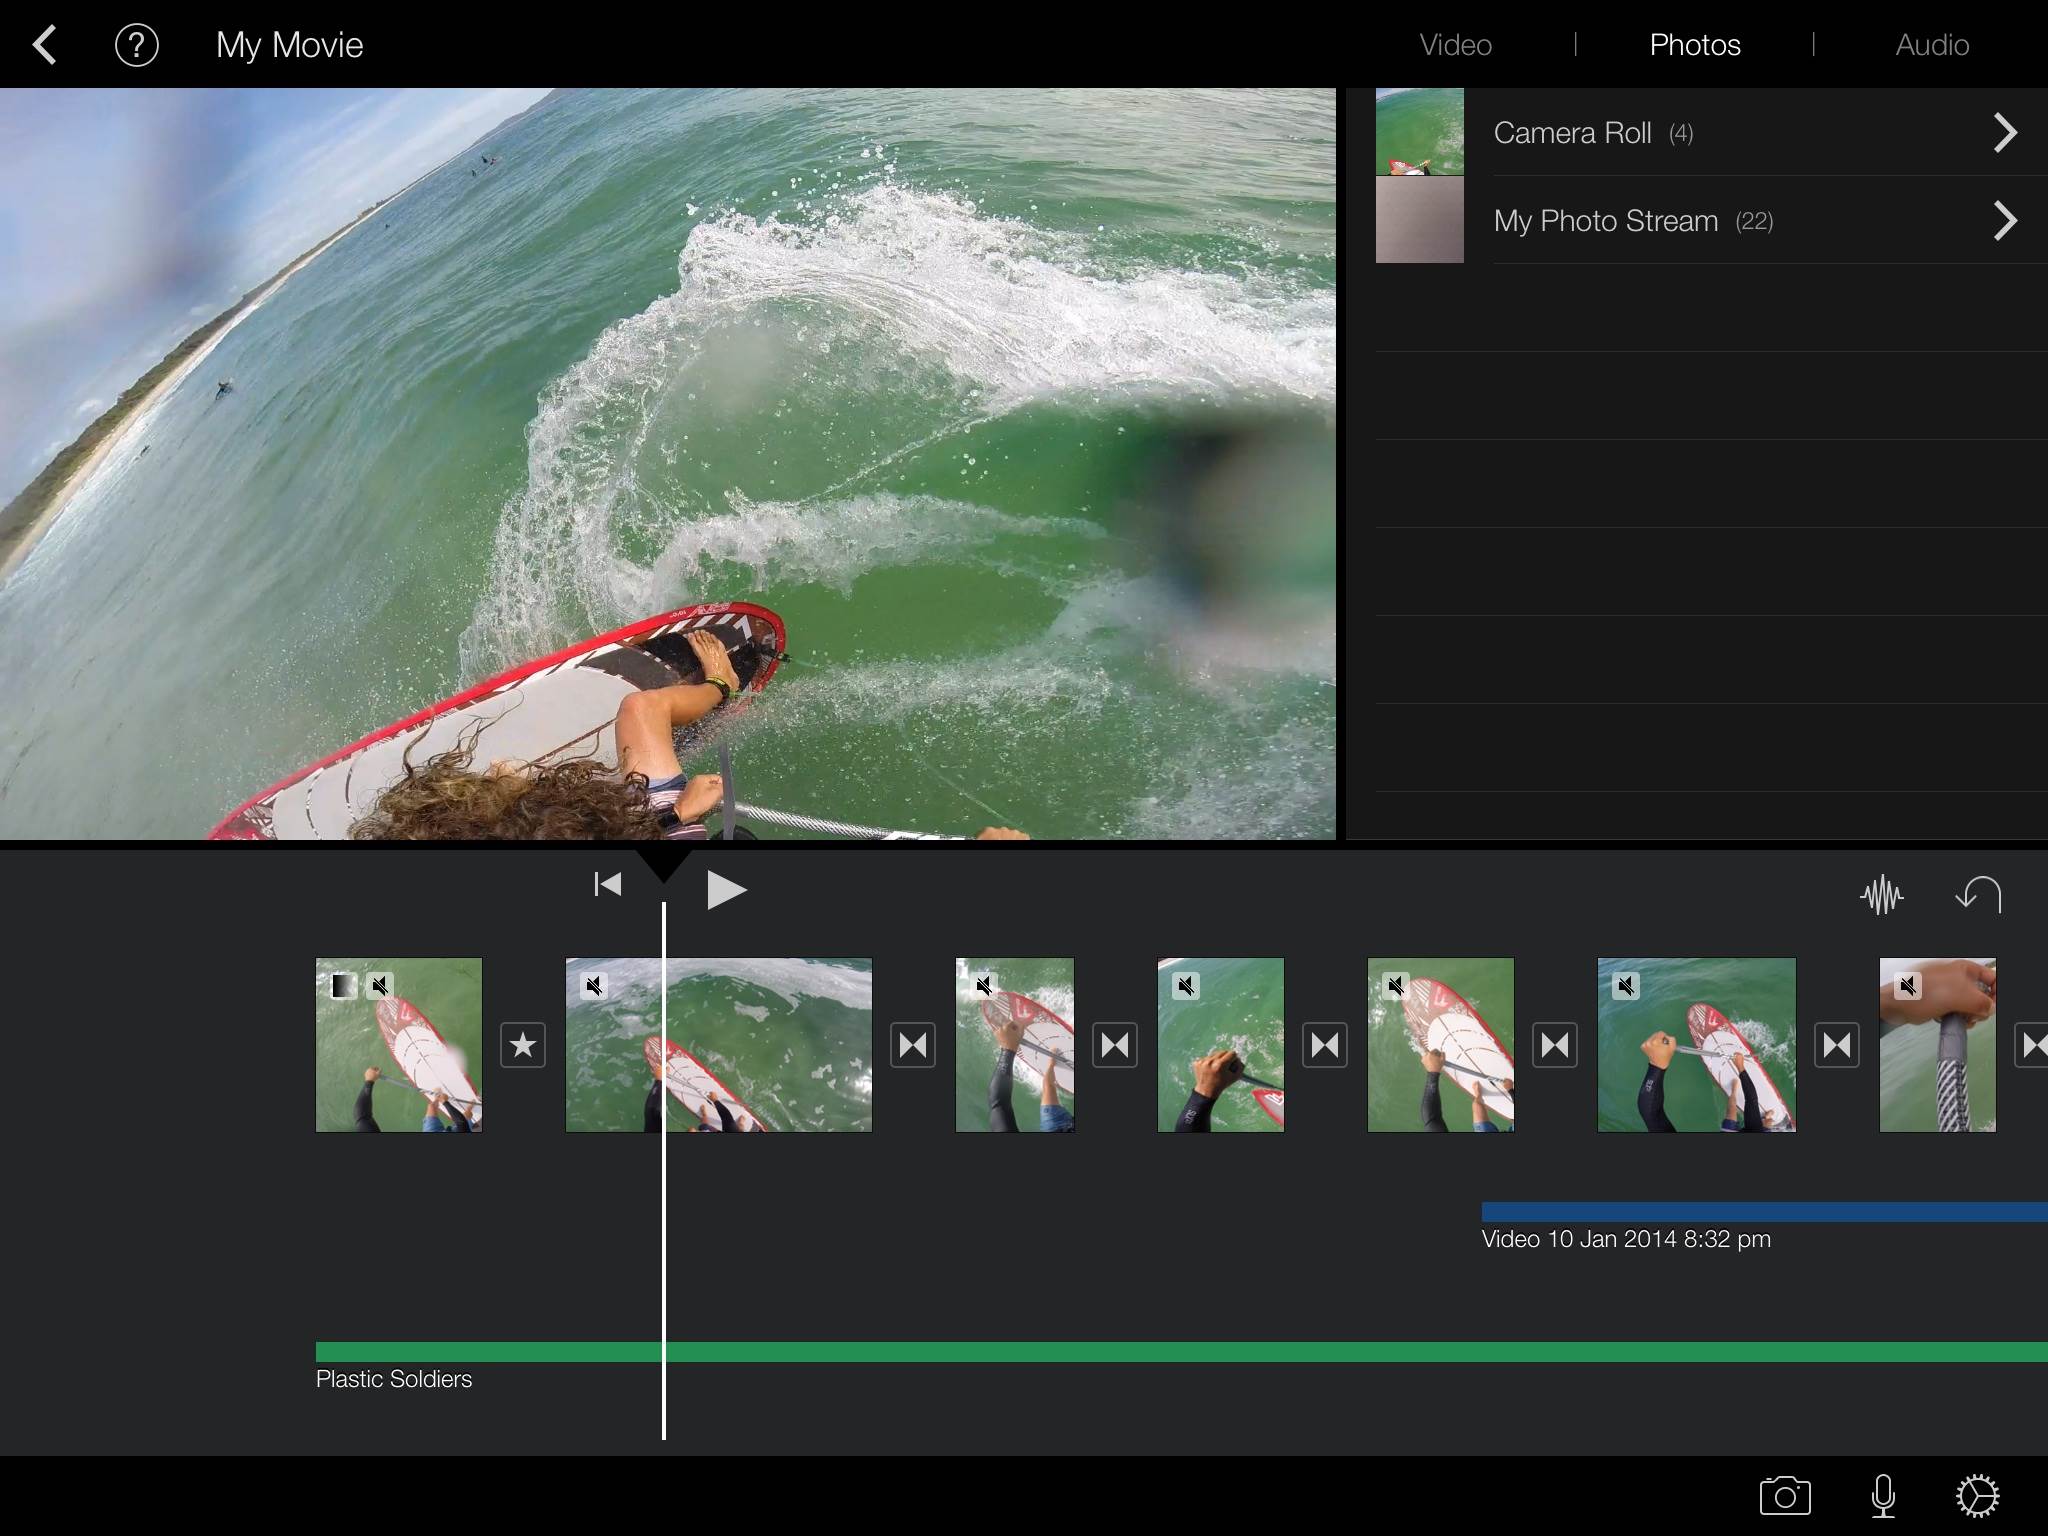Open the Camera Roll thumbnail

(x=1419, y=132)
